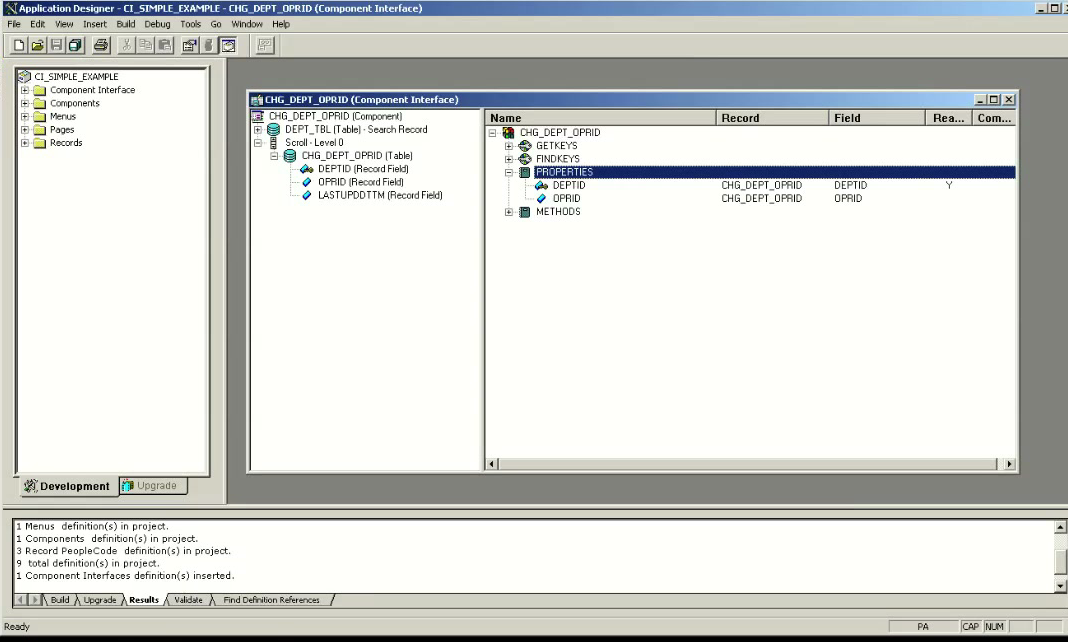Expand the GETKEYS node
Image resolution: width=1068 pixels, height=642 pixels.
509,146
